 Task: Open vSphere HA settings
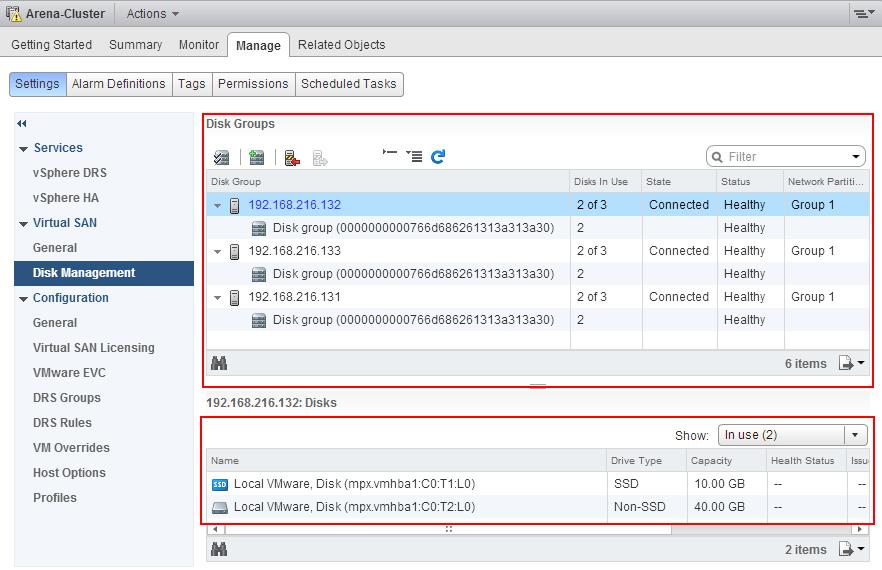[66, 198]
